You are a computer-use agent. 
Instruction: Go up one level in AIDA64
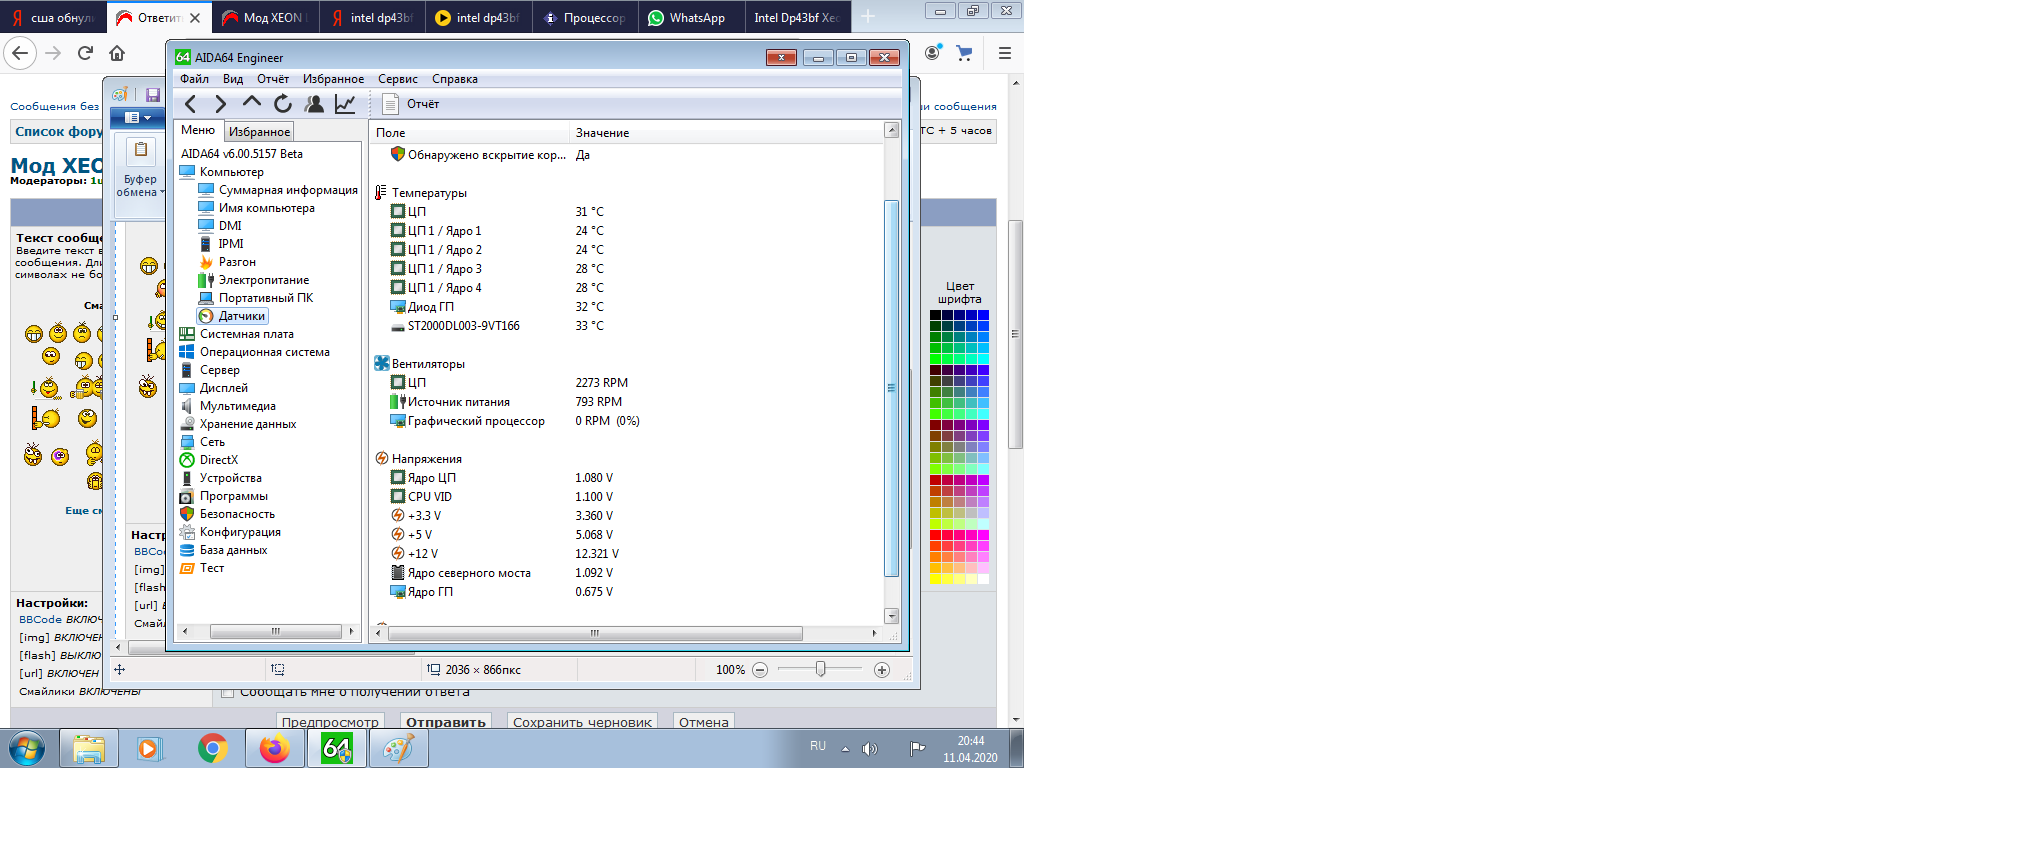point(252,104)
